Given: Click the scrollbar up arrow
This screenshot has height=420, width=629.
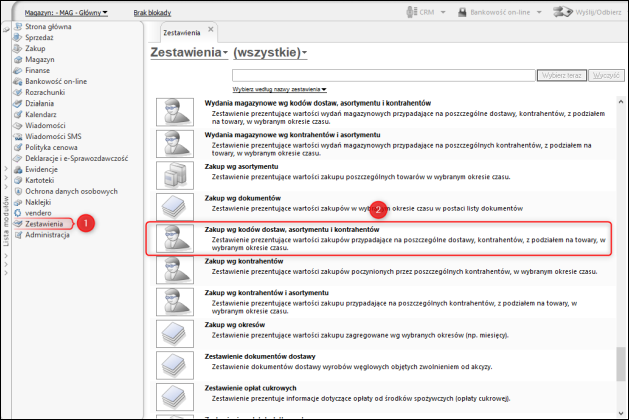Looking at the screenshot, I should click(x=621, y=102).
